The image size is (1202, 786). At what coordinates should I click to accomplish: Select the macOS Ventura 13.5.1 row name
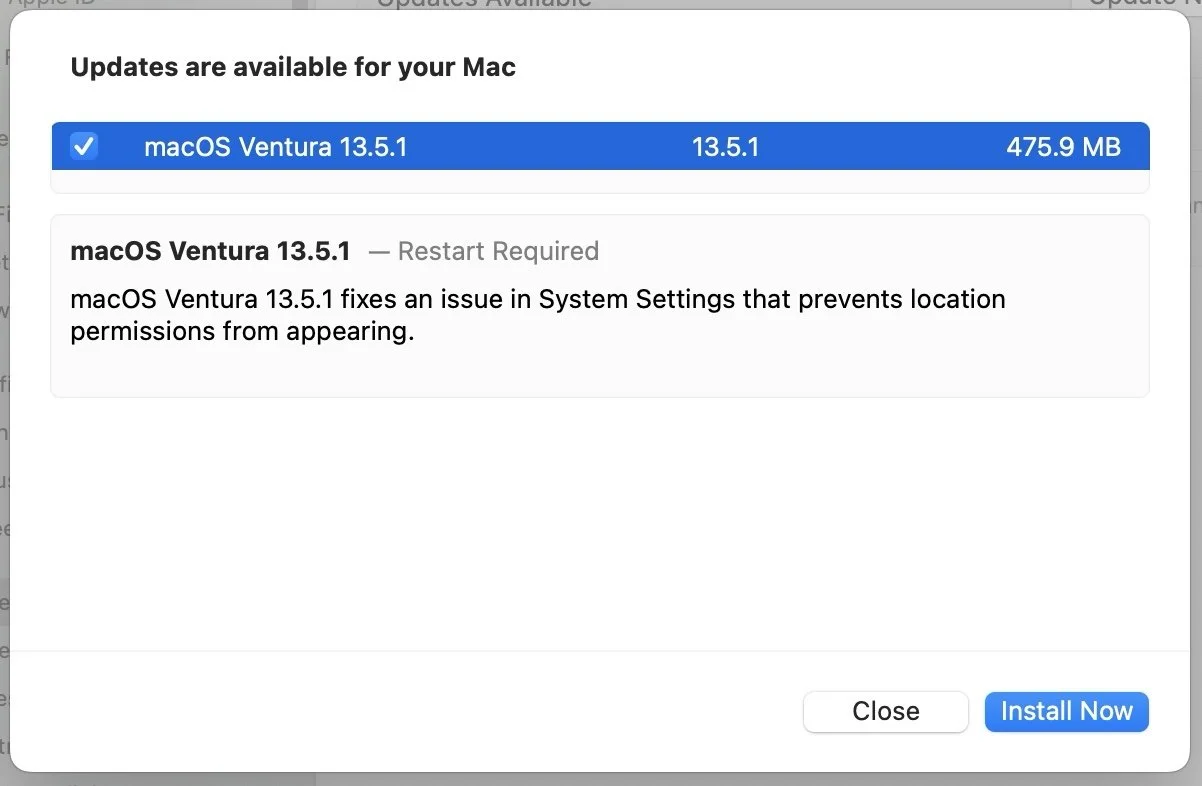[276, 148]
